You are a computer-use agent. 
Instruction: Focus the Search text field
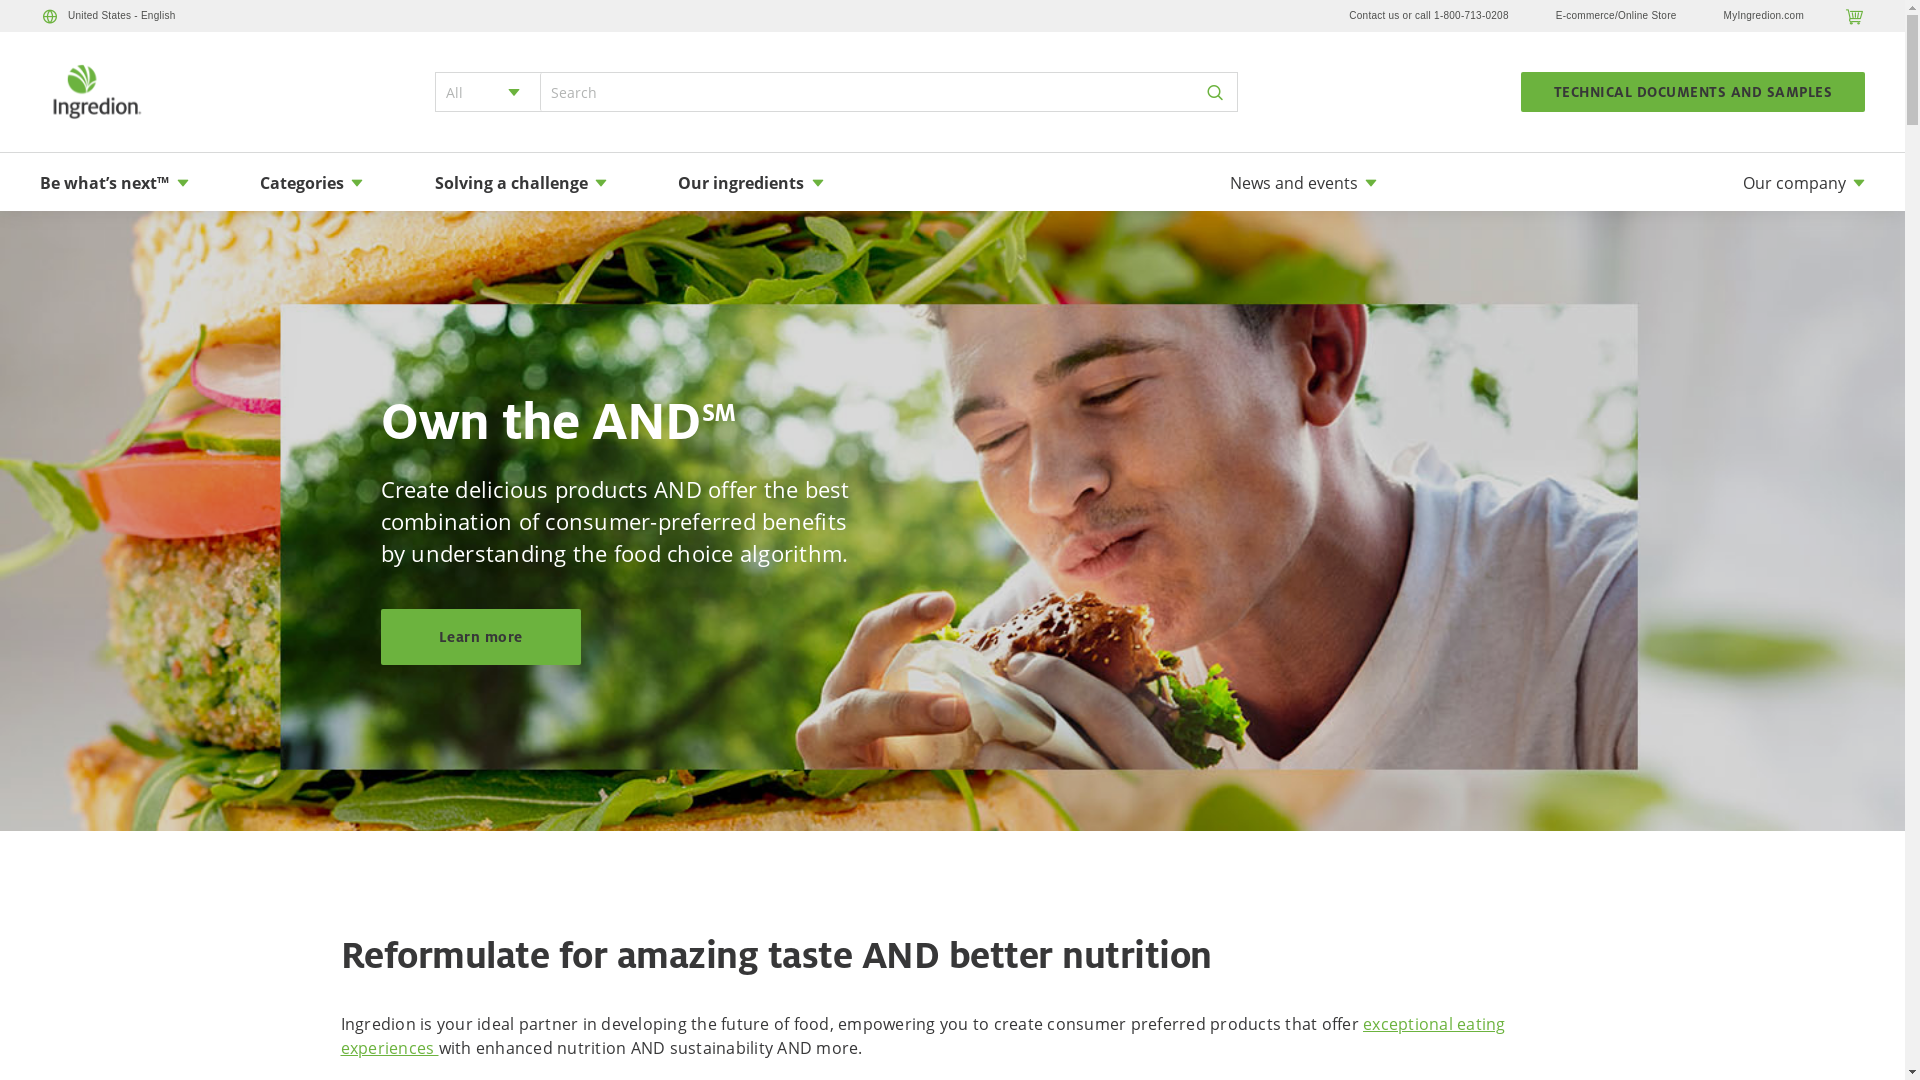(x=867, y=92)
